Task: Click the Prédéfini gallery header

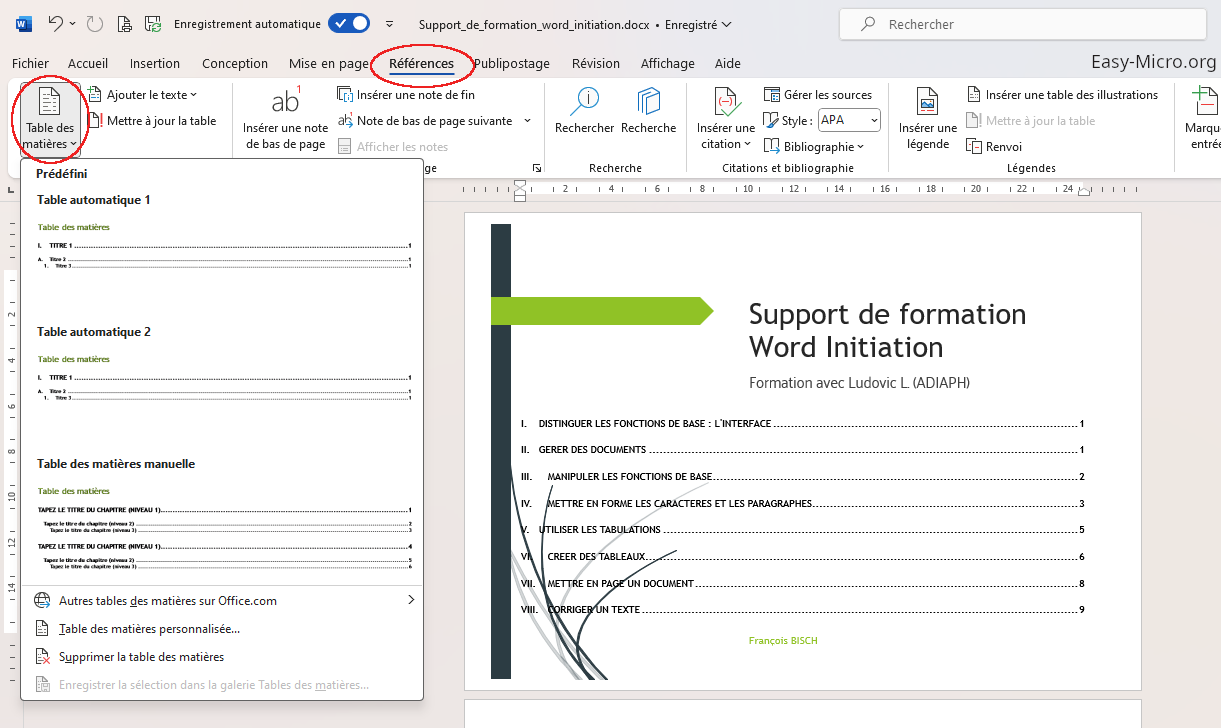Action: (62, 173)
